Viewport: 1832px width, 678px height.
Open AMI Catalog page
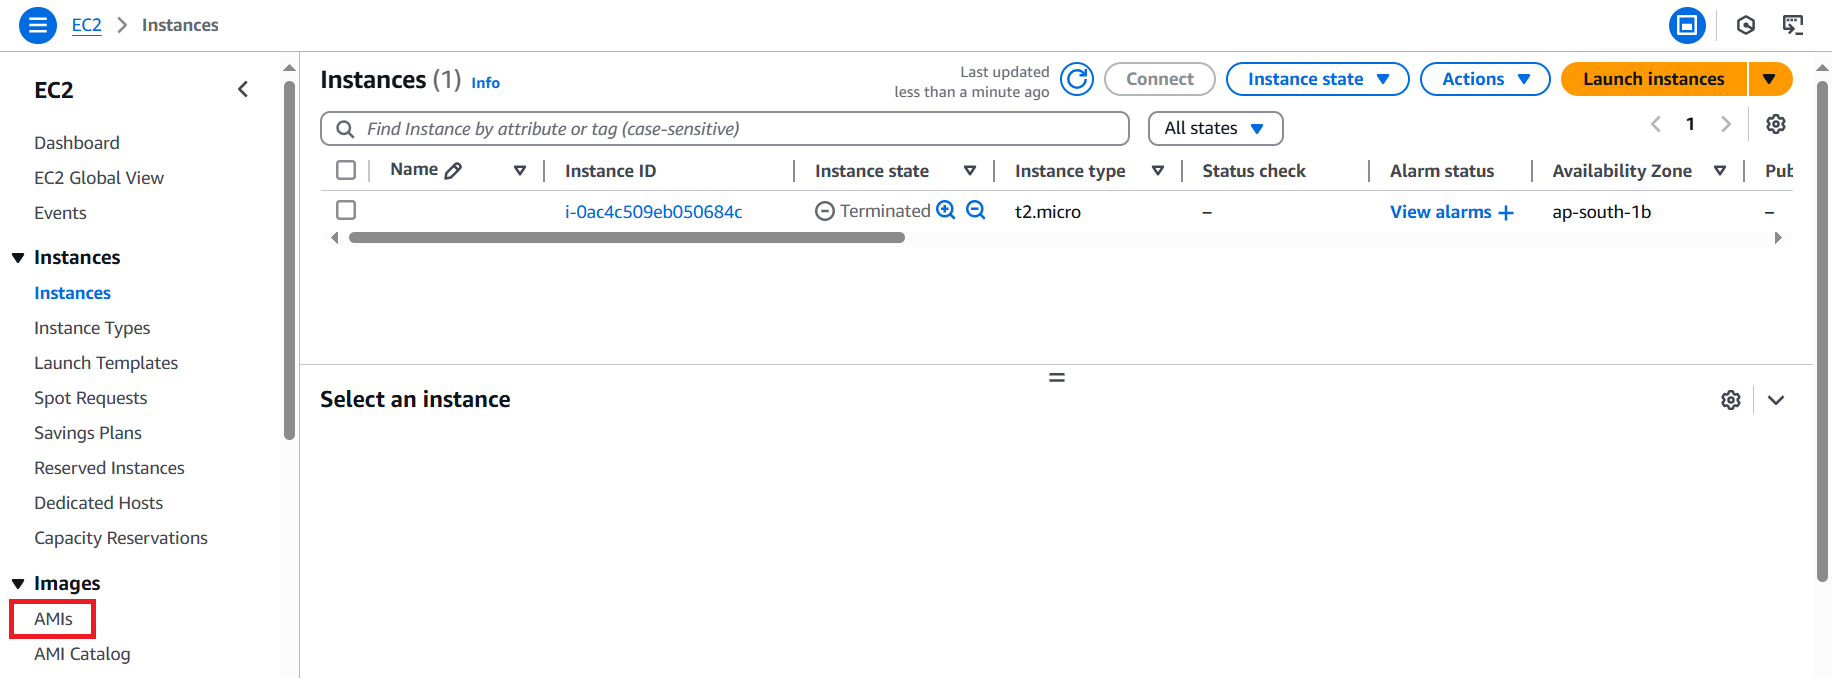pyautogui.click(x=82, y=654)
